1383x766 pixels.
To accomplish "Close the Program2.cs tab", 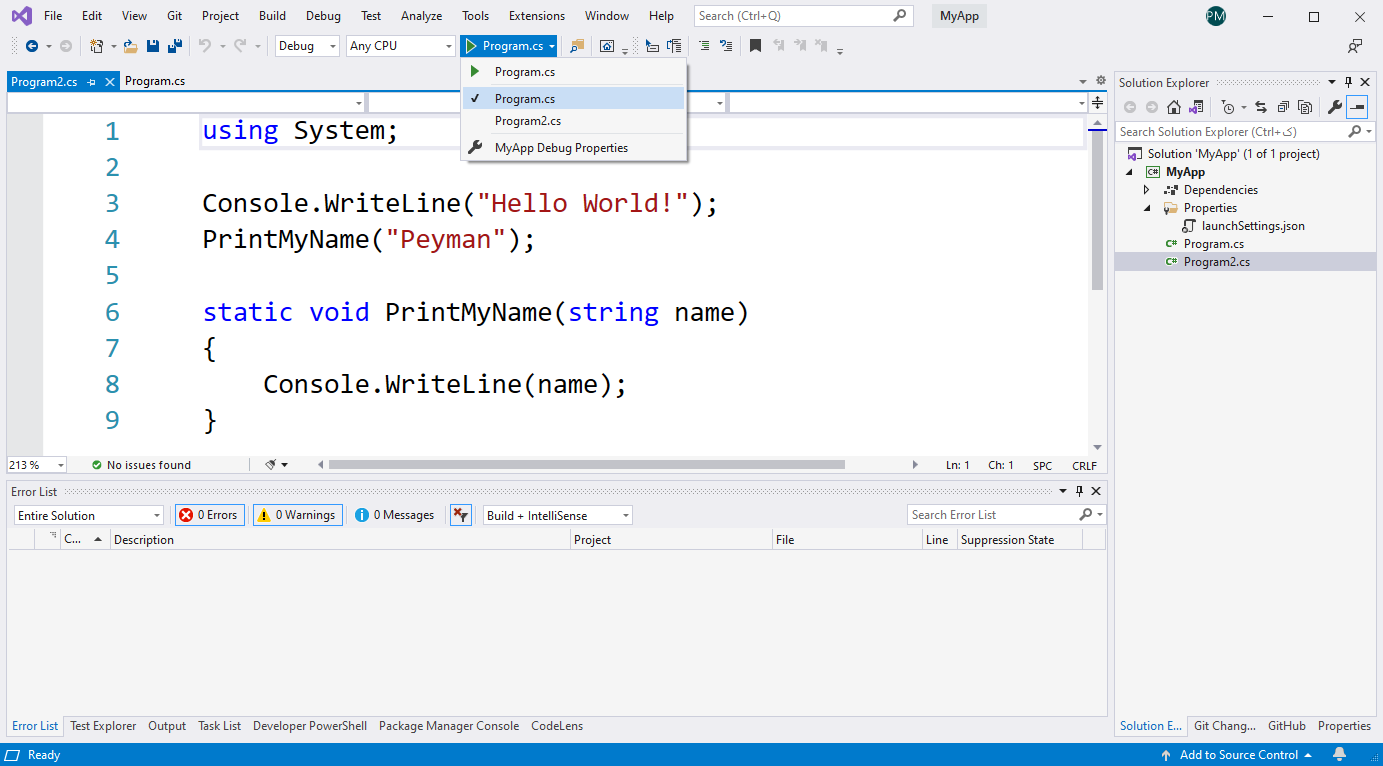I will (110, 82).
